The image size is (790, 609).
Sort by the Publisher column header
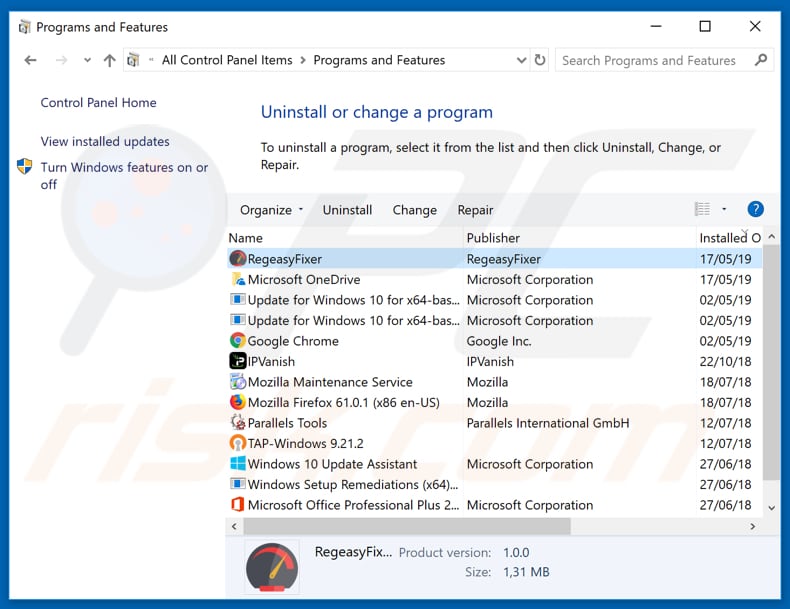[x=579, y=238]
